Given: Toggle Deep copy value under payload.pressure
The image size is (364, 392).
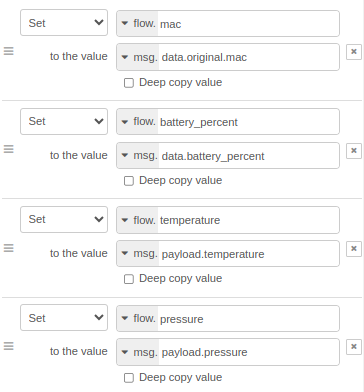Looking at the screenshot, I should tap(129, 378).
